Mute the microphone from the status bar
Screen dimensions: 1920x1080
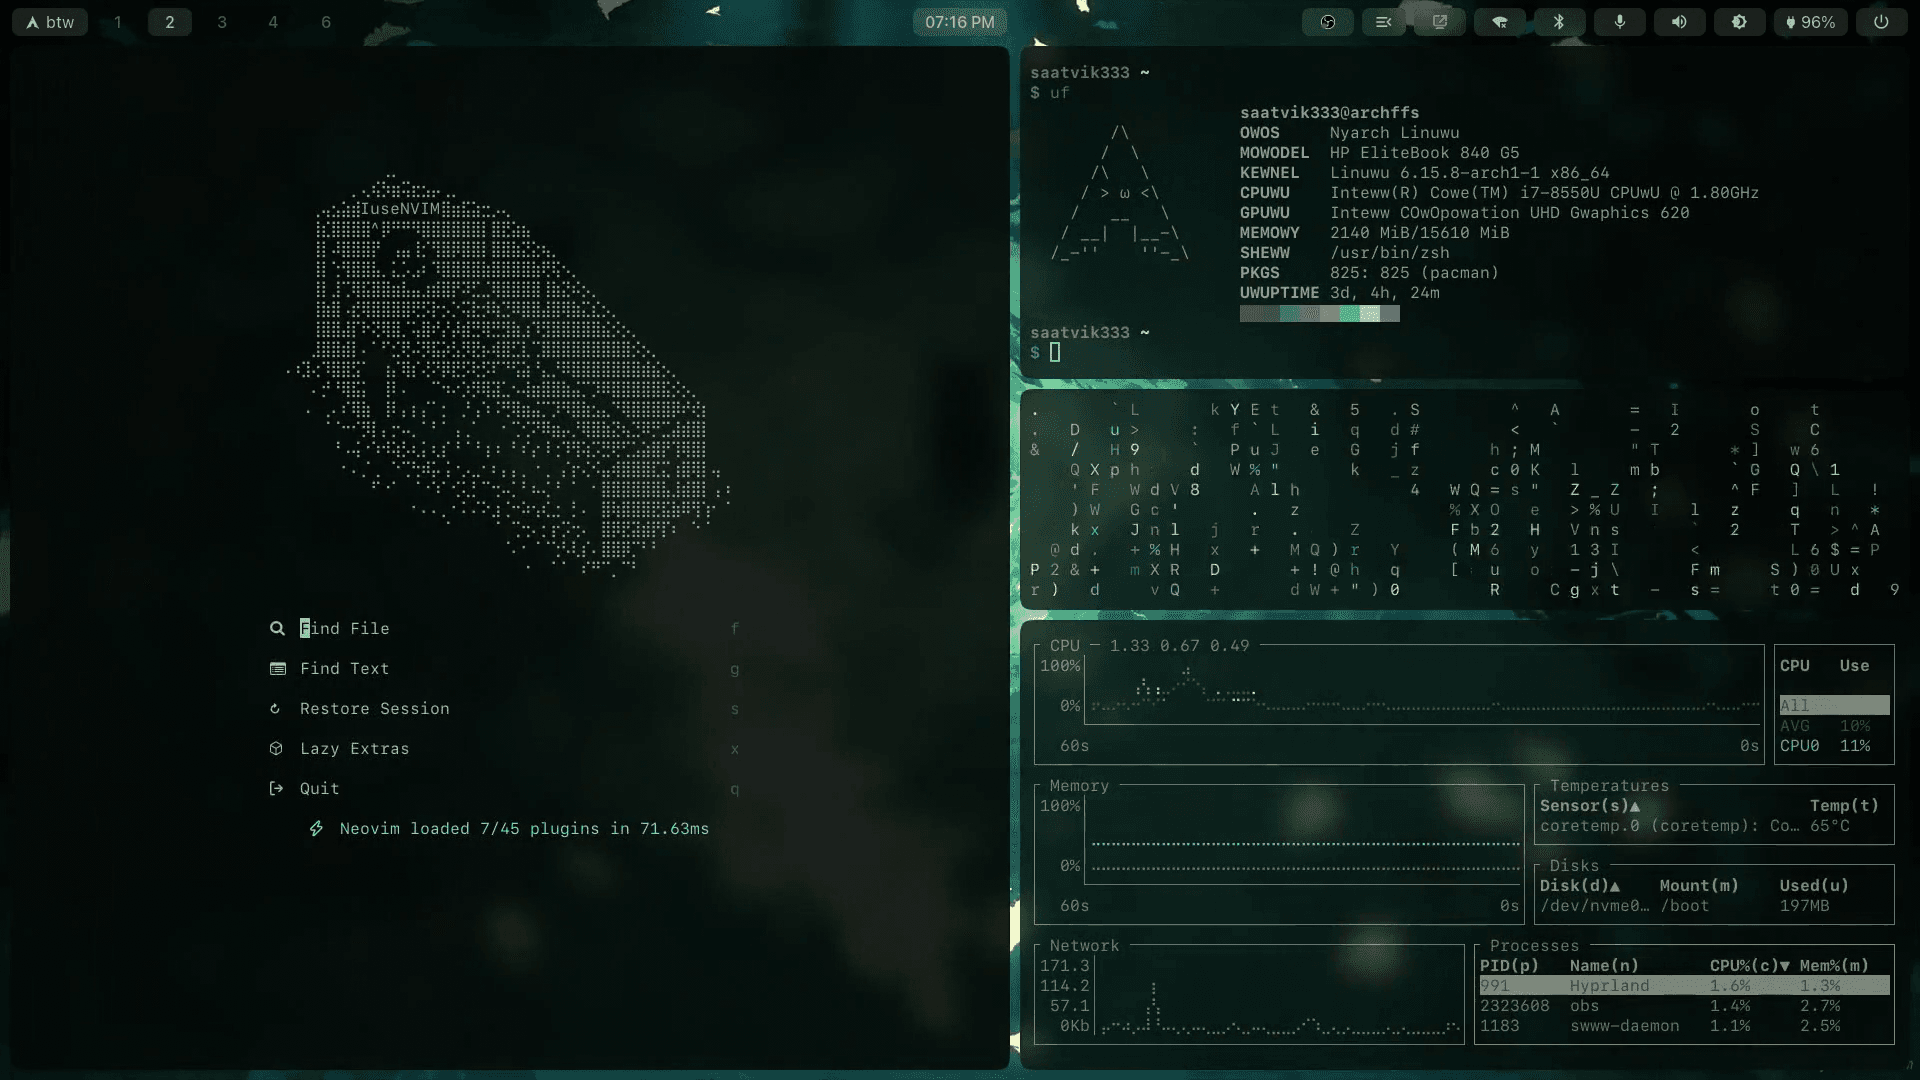(1619, 21)
